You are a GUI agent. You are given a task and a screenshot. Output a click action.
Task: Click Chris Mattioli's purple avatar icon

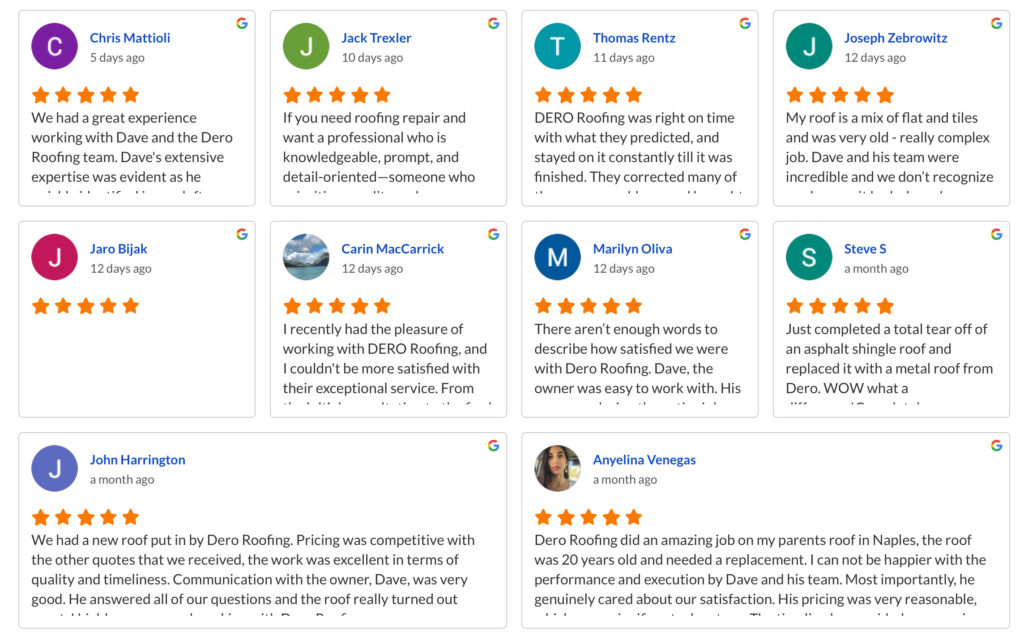(54, 46)
